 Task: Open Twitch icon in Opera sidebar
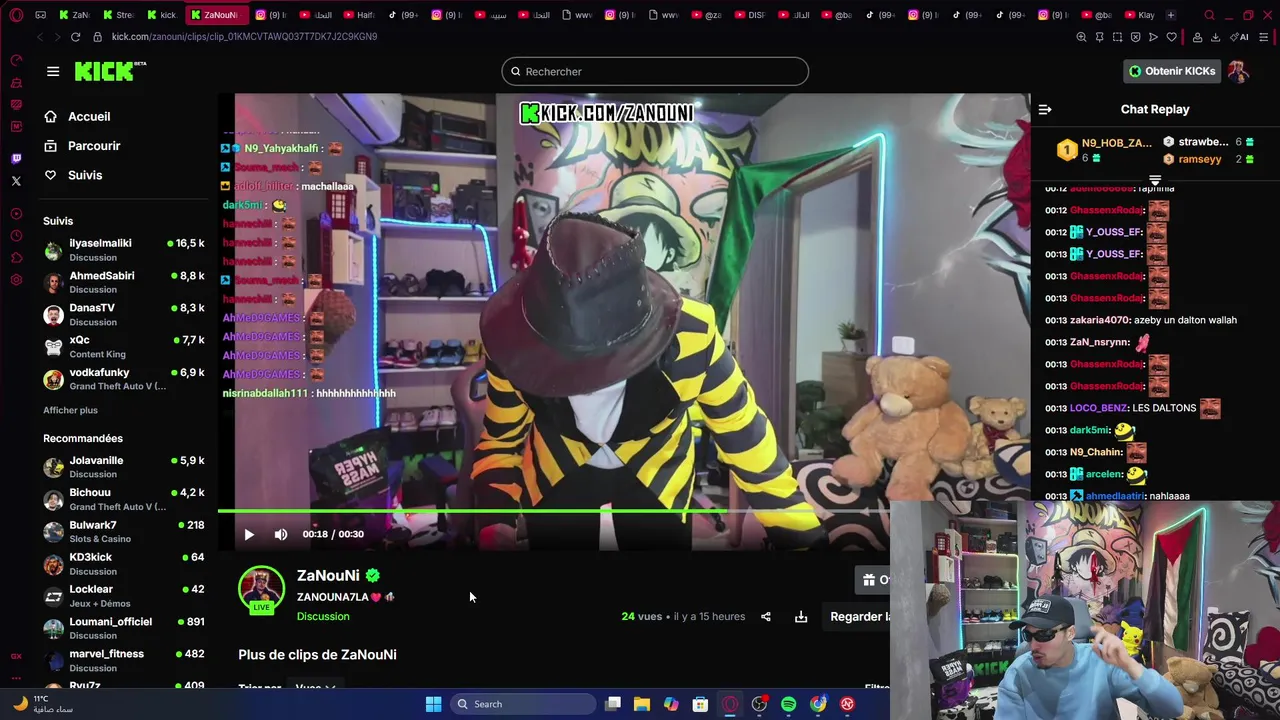16,158
